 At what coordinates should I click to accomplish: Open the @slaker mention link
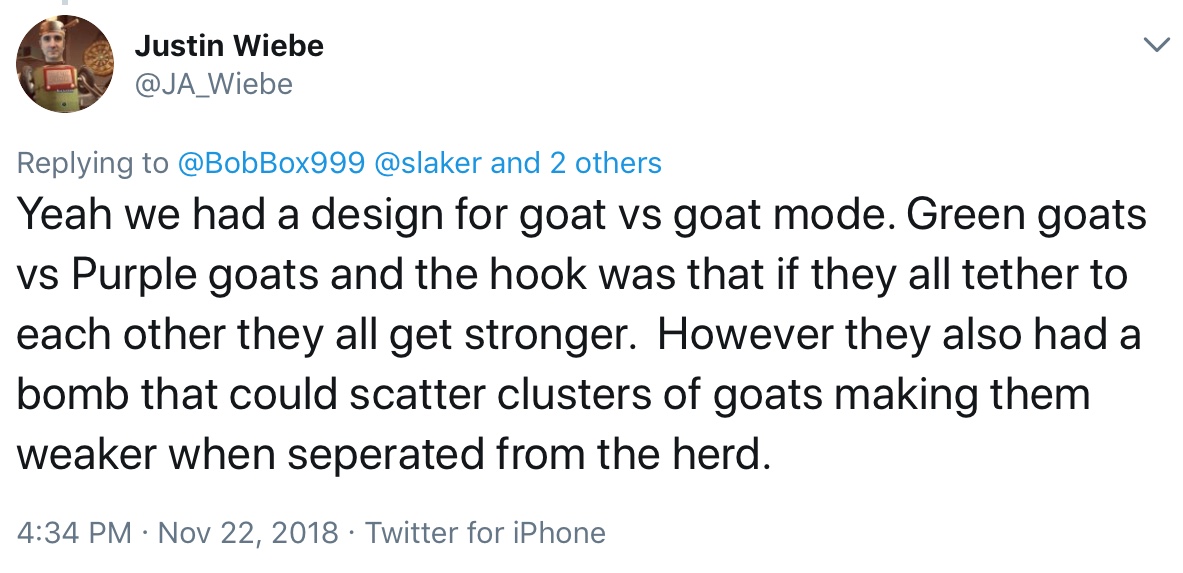click(x=428, y=162)
